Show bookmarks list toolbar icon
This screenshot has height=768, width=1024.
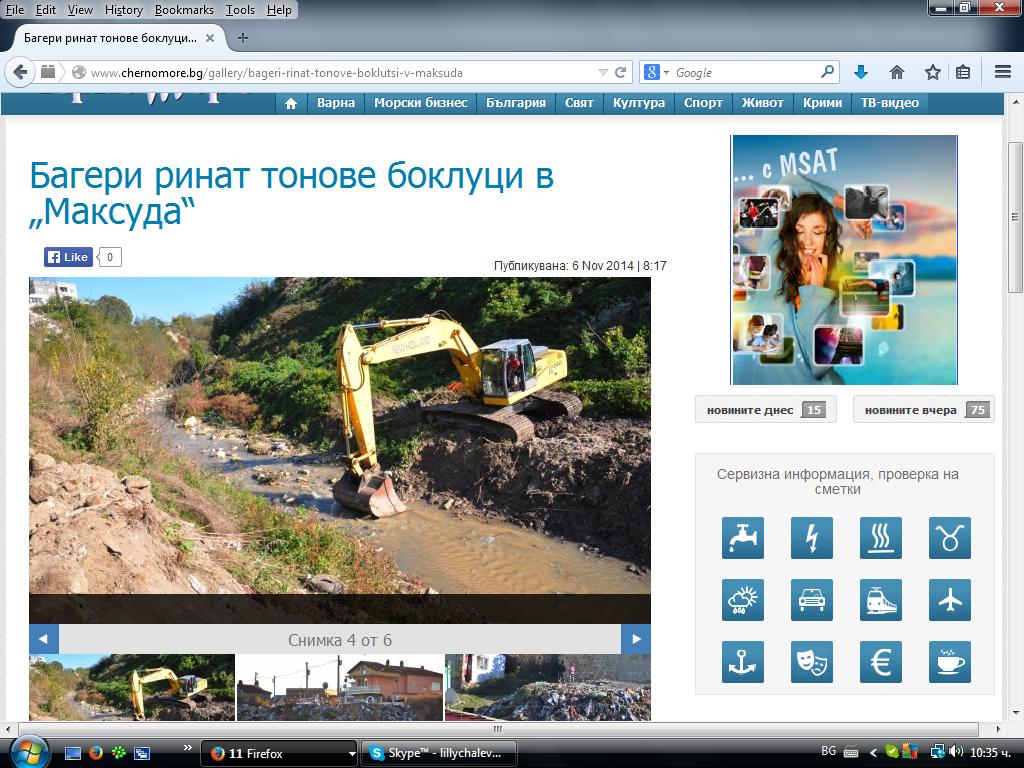click(963, 72)
